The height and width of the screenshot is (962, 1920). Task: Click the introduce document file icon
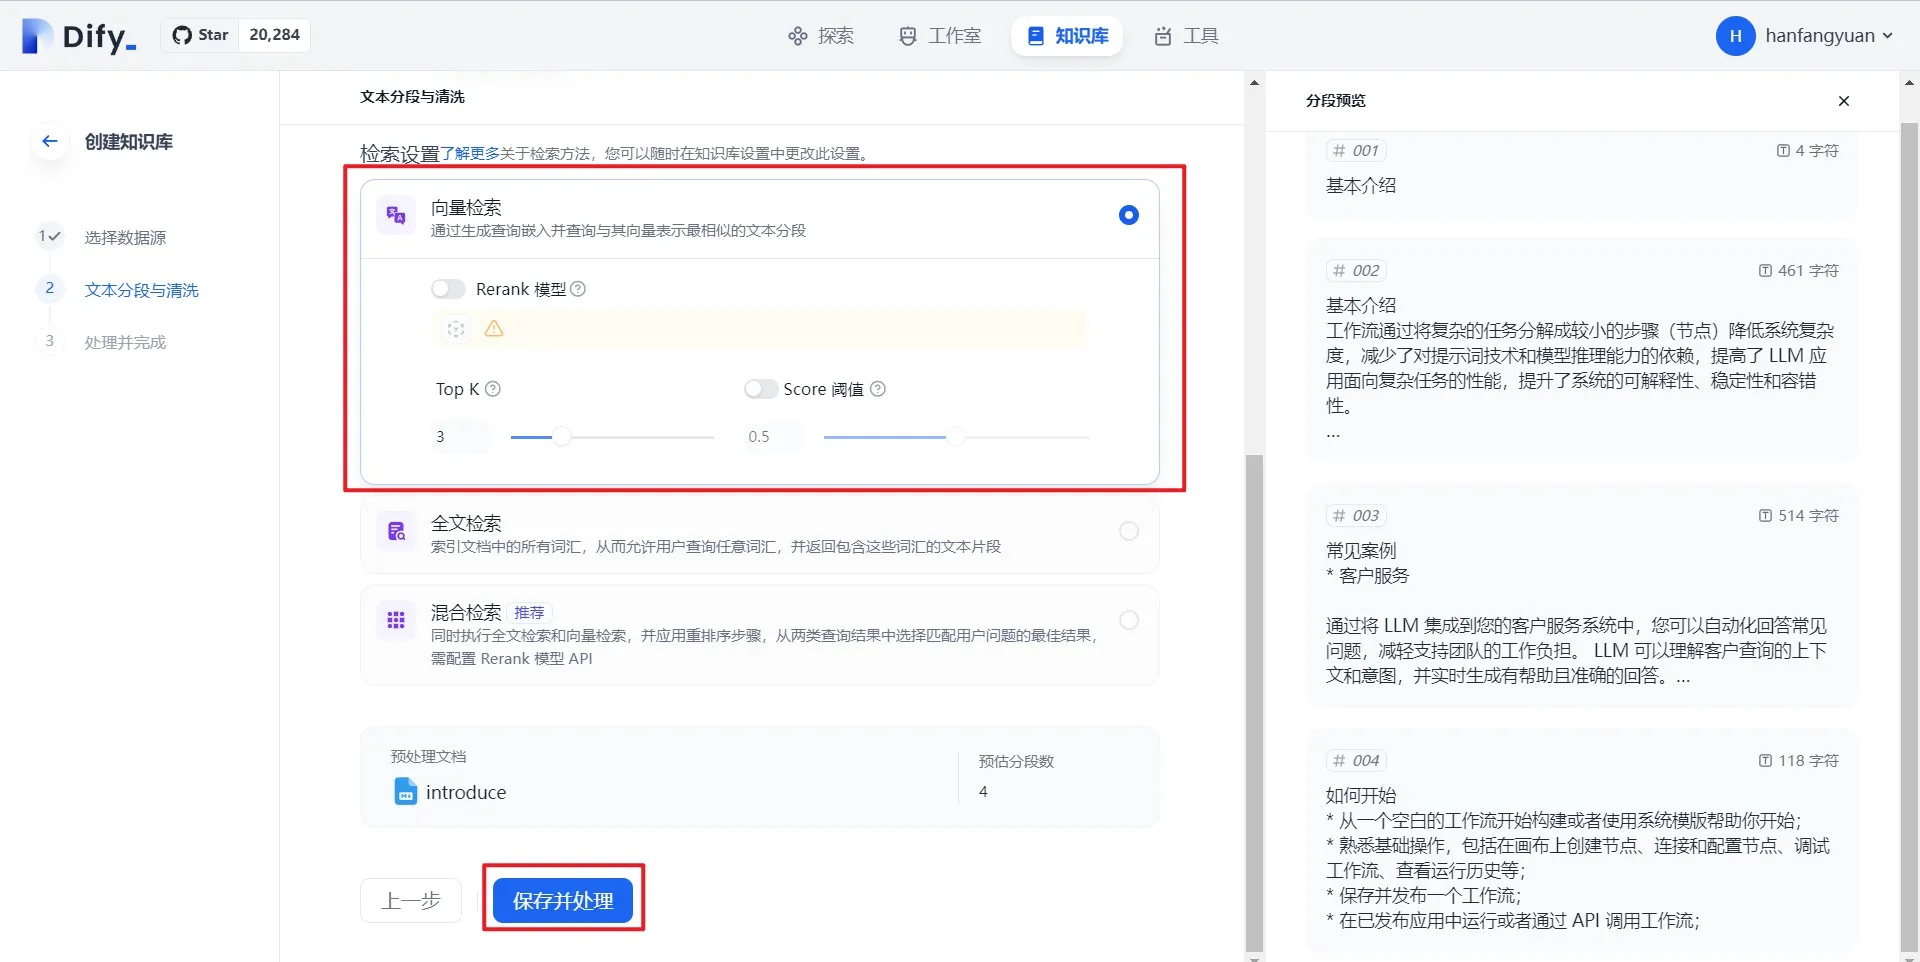tap(405, 792)
